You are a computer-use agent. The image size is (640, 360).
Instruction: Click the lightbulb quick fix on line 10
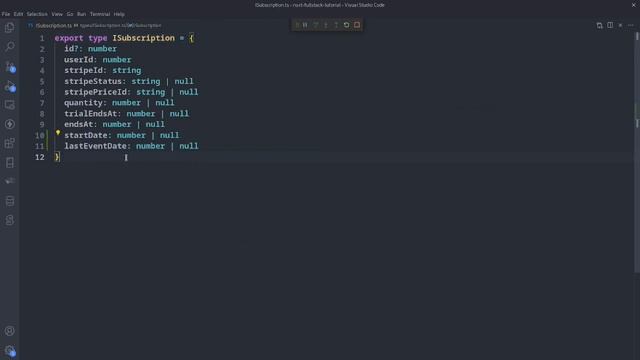[x=58, y=133]
